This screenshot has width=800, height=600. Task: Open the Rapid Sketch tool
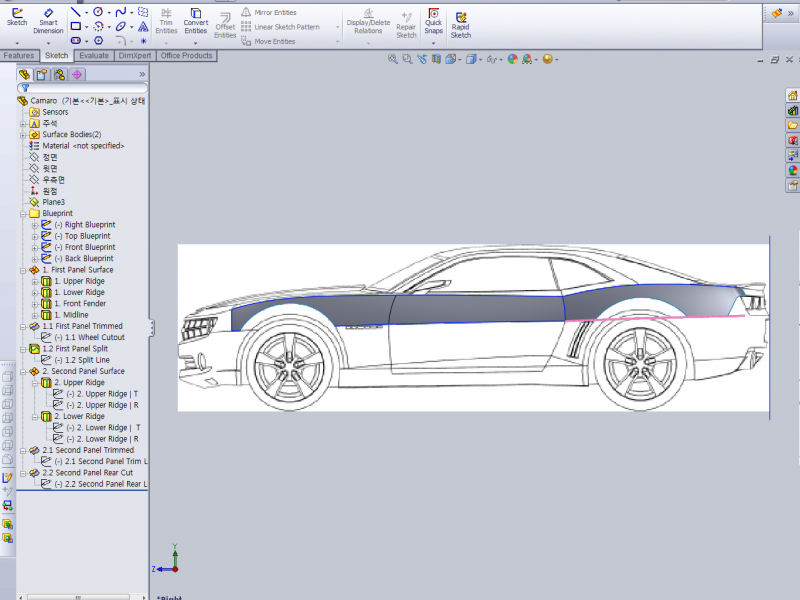(x=460, y=20)
